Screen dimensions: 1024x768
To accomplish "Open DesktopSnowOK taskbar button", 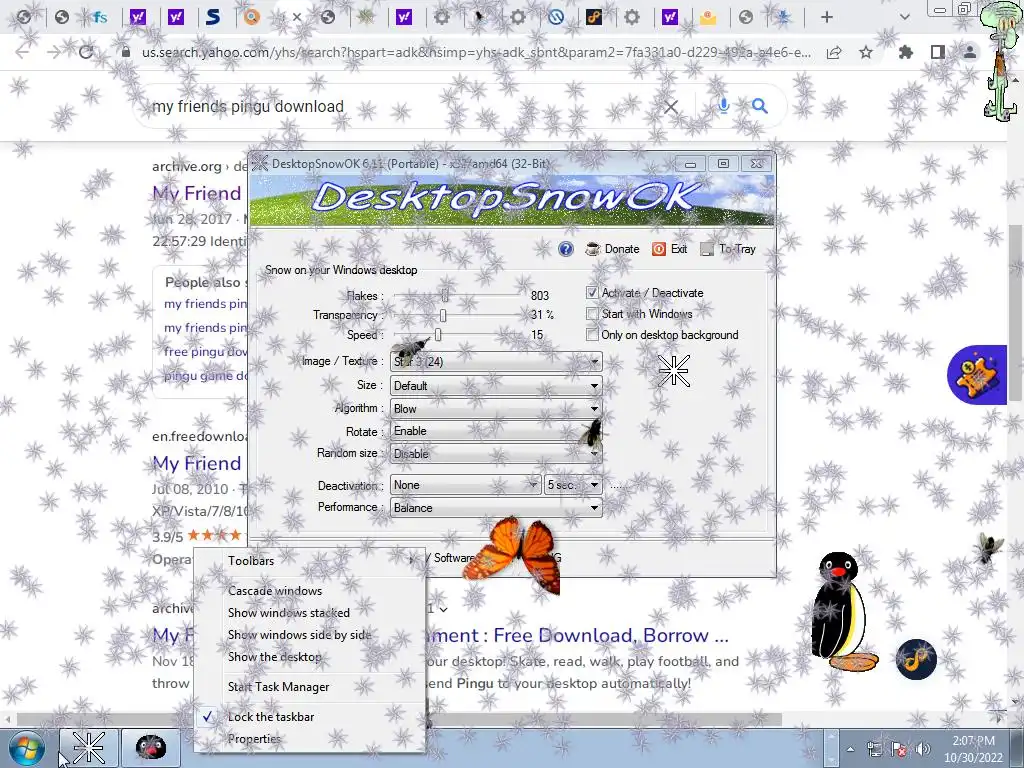I will point(89,748).
